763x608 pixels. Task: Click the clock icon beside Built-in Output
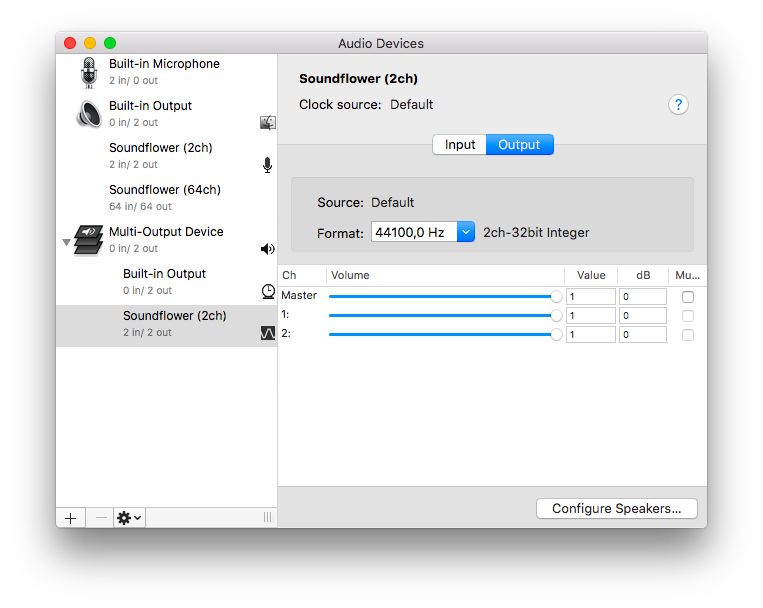[x=267, y=291]
